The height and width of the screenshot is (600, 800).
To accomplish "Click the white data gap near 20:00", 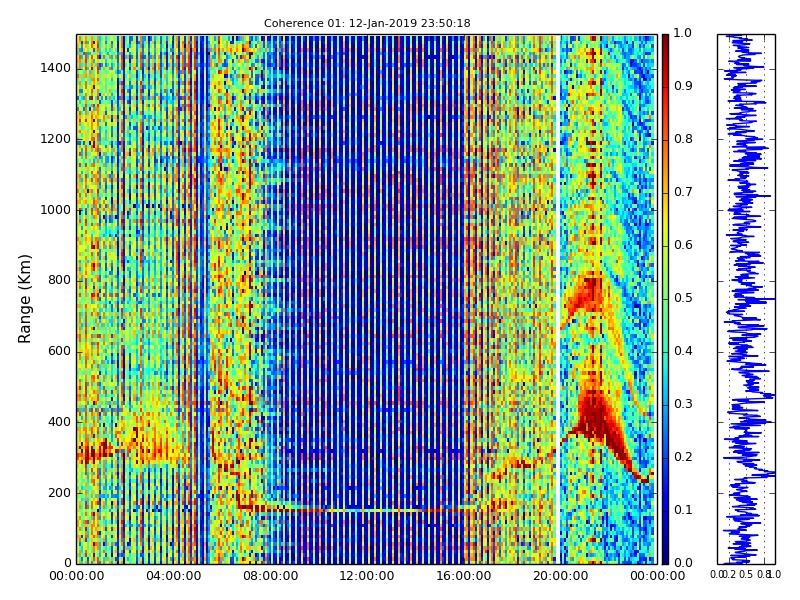I will pyautogui.click(x=558, y=299).
